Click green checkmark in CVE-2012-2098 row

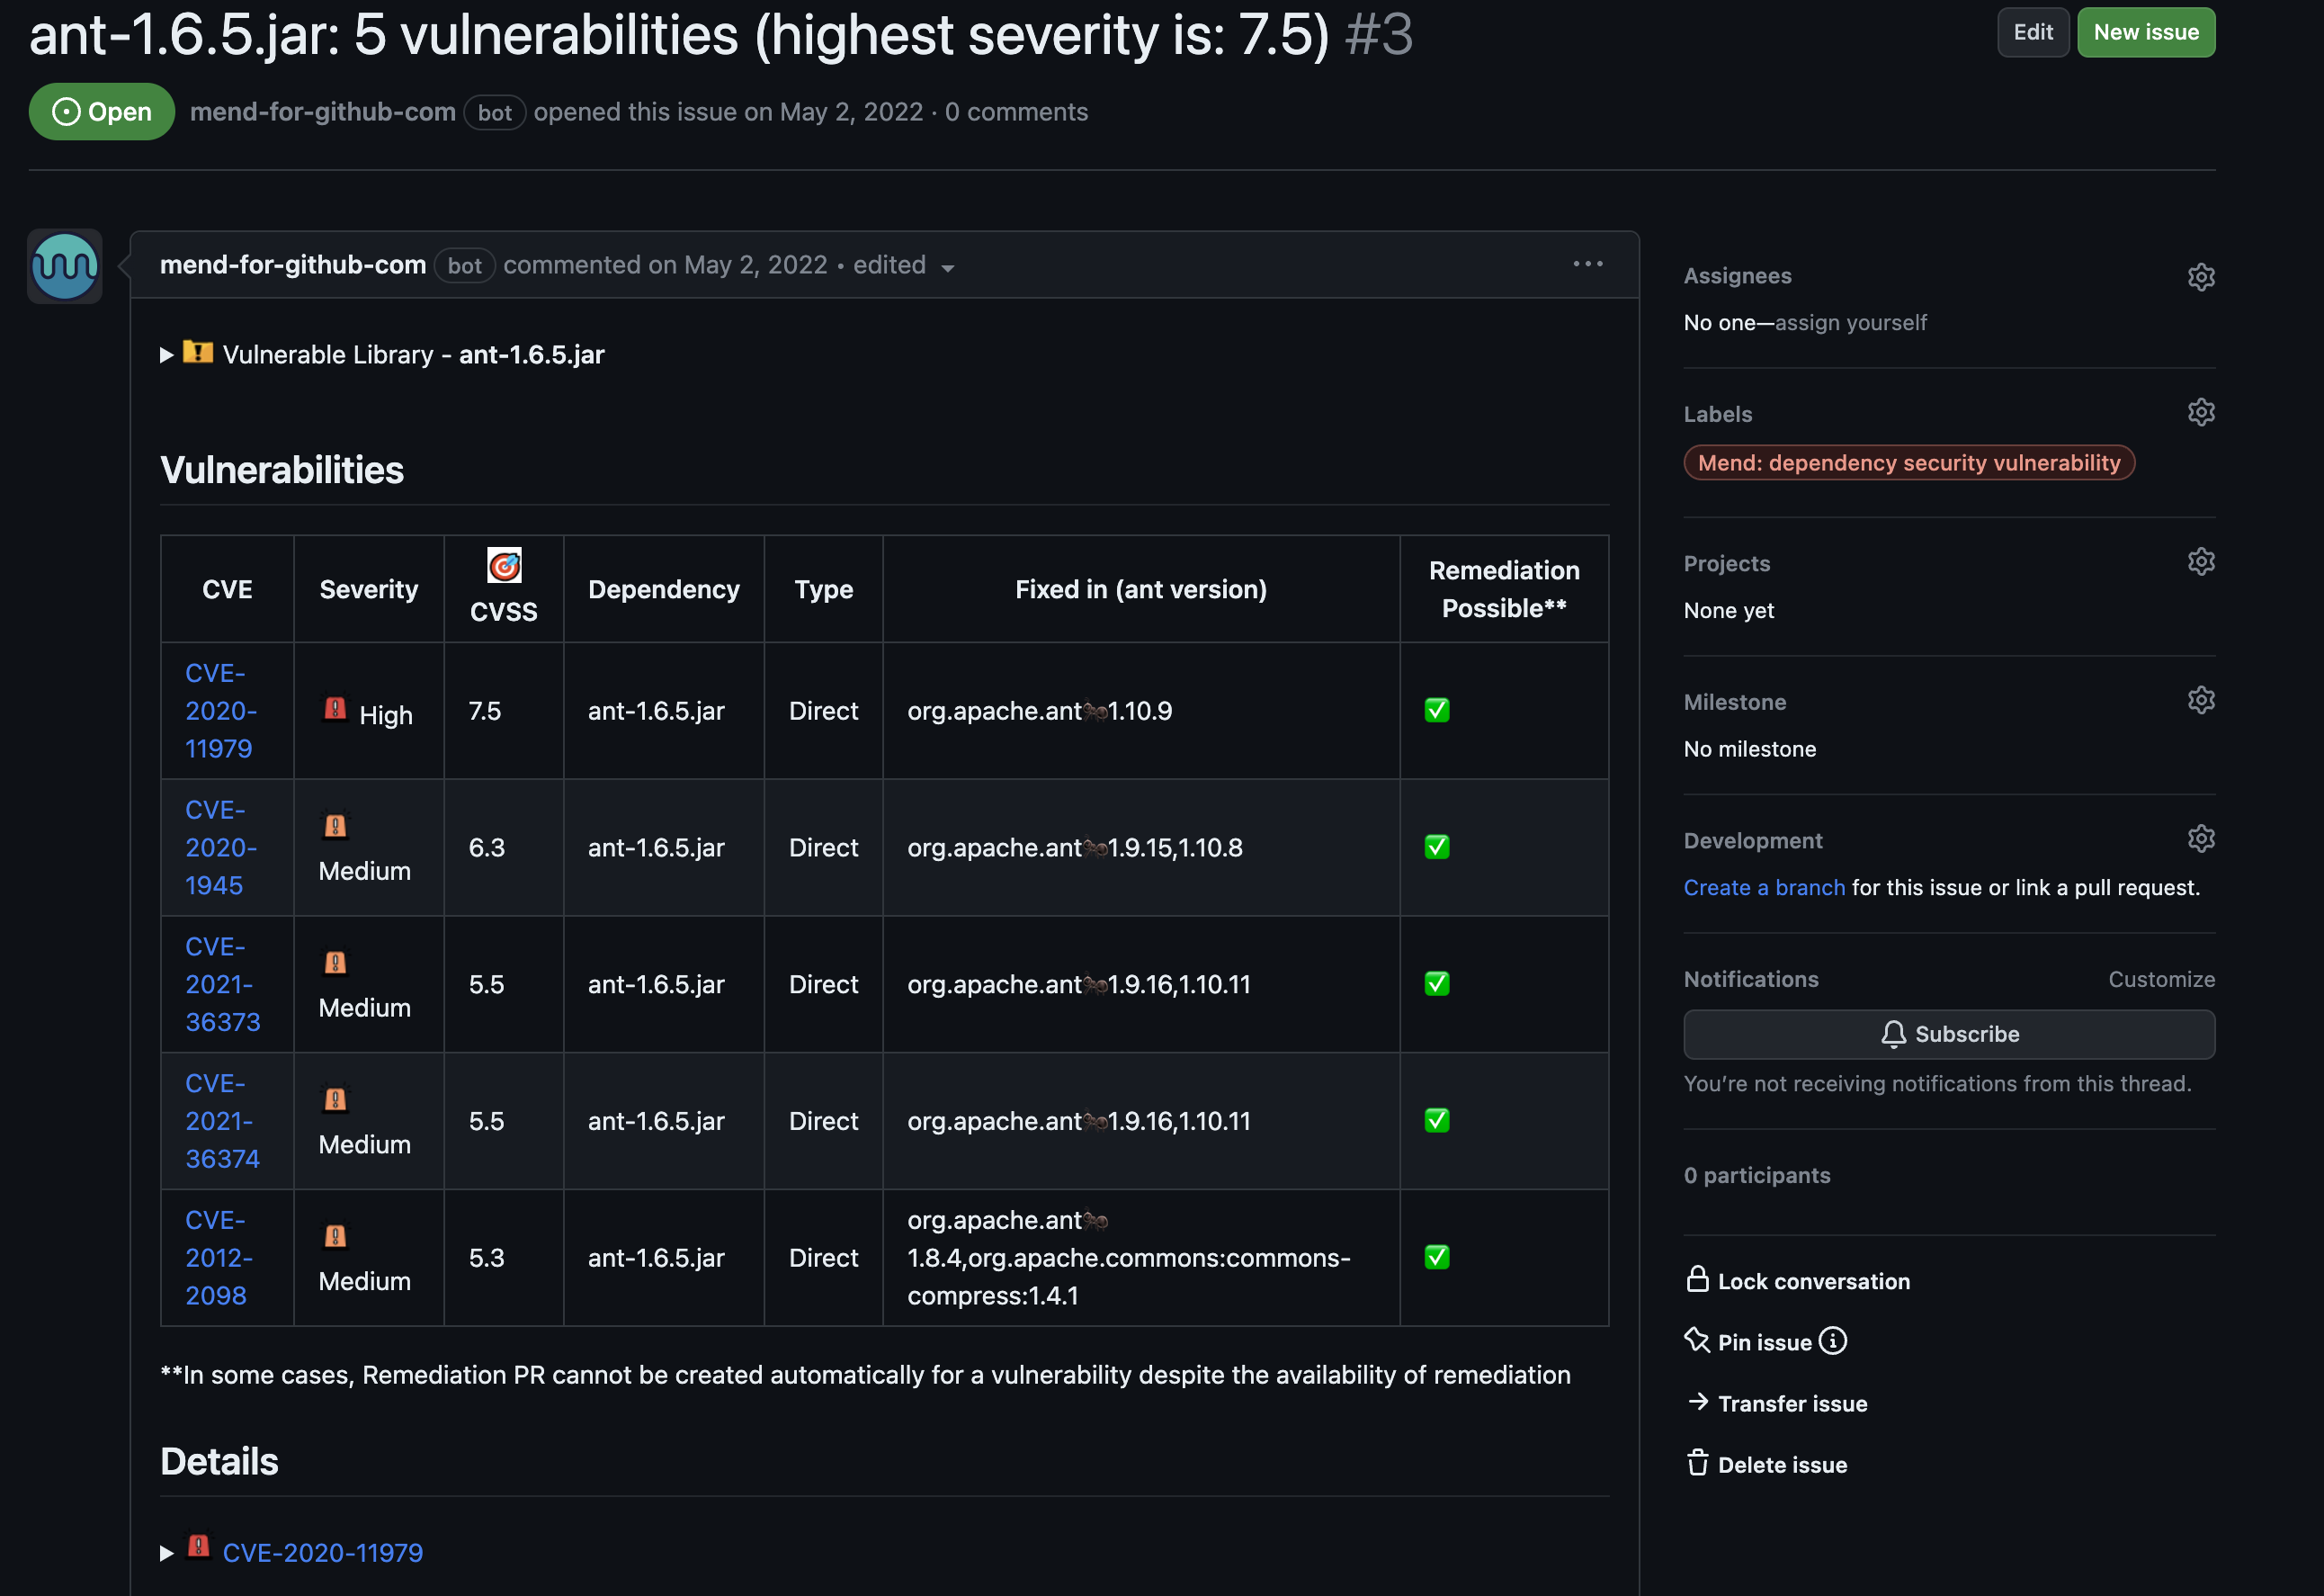(x=1436, y=1258)
